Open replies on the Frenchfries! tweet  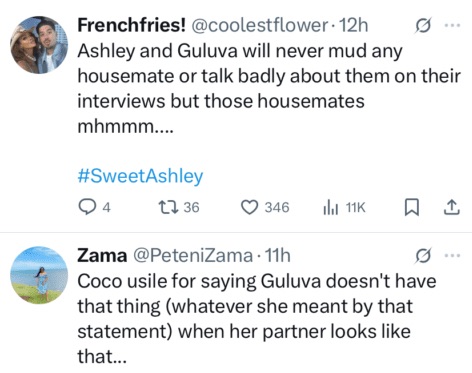point(94,207)
